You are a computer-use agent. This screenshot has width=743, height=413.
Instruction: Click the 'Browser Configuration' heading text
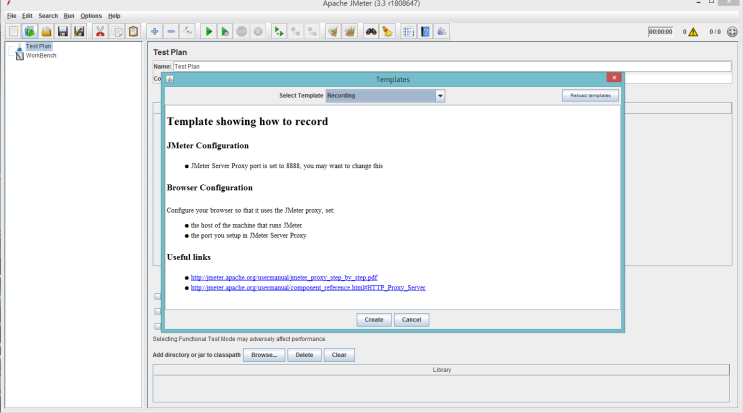click(209, 188)
